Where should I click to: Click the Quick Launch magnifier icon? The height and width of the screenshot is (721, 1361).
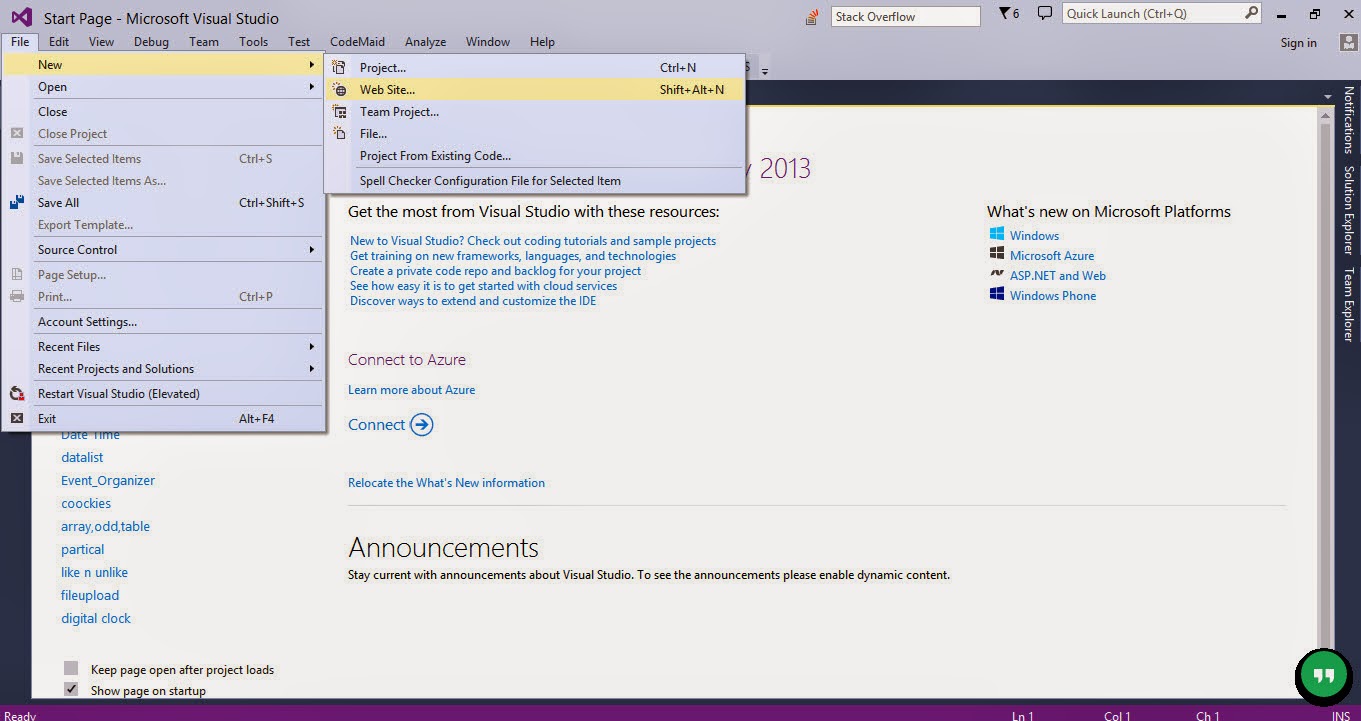(1251, 13)
